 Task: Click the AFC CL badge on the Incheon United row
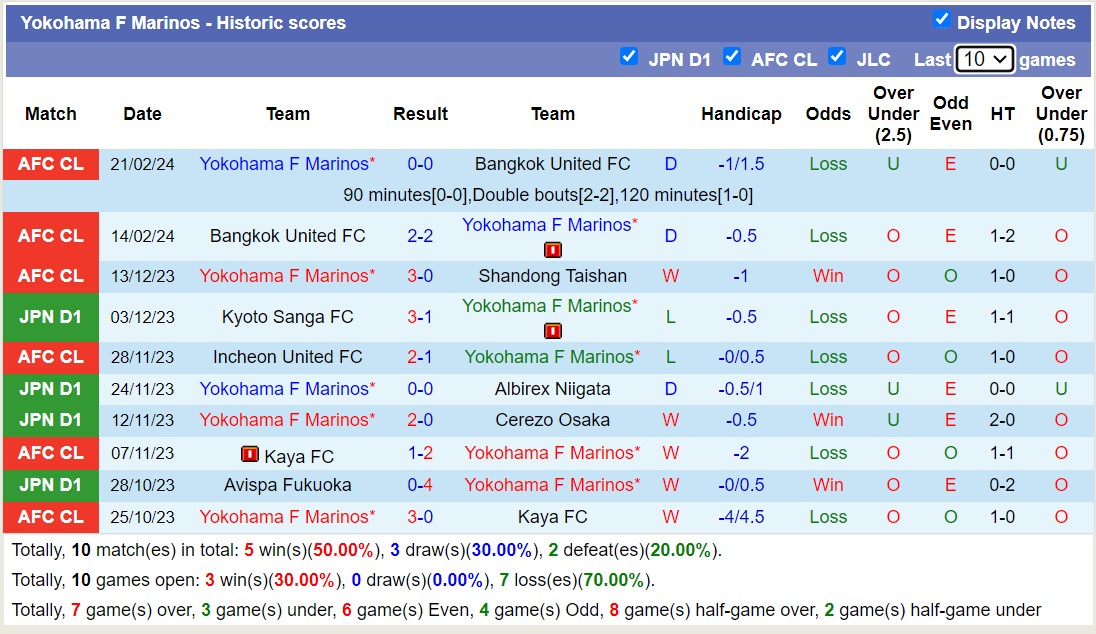tap(50, 357)
